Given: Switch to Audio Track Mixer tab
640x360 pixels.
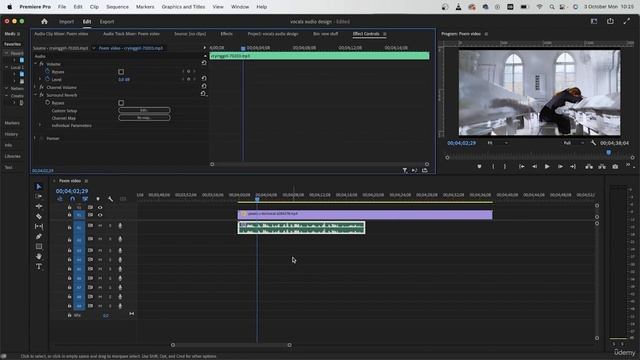Looking at the screenshot, I should point(131,34).
